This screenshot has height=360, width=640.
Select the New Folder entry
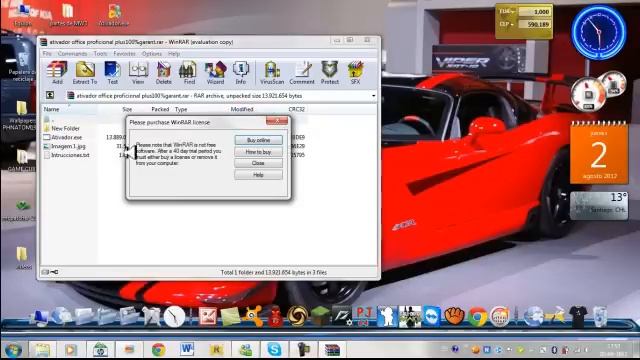61,128
